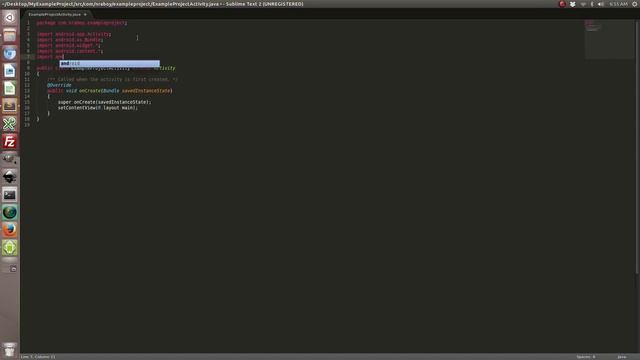Open the Spaces indentation setting in status bar
The height and width of the screenshot is (360, 640).
[x=586, y=357]
